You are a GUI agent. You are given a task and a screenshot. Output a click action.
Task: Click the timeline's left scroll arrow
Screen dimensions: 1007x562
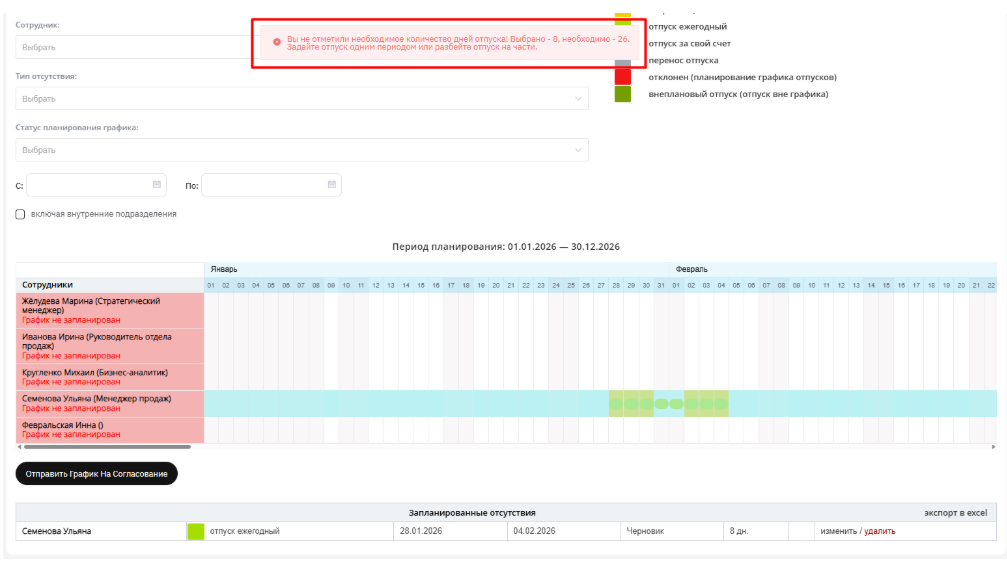(x=20, y=447)
